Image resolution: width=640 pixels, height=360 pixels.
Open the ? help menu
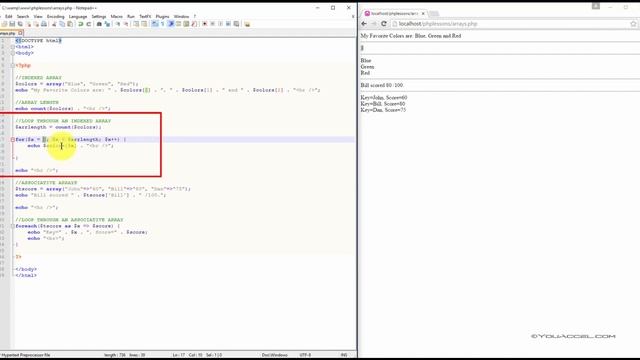[x=195, y=16]
